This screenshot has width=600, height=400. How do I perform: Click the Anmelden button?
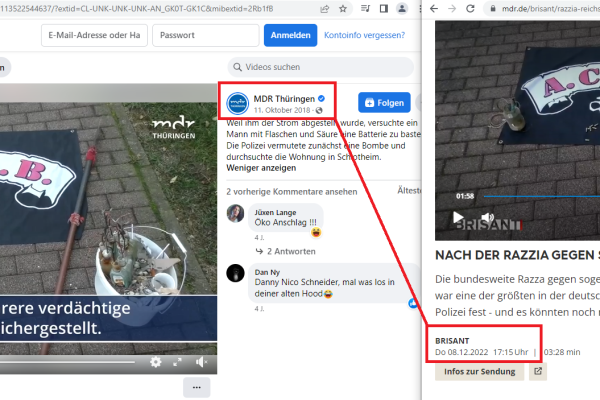(x=290, y=35)
